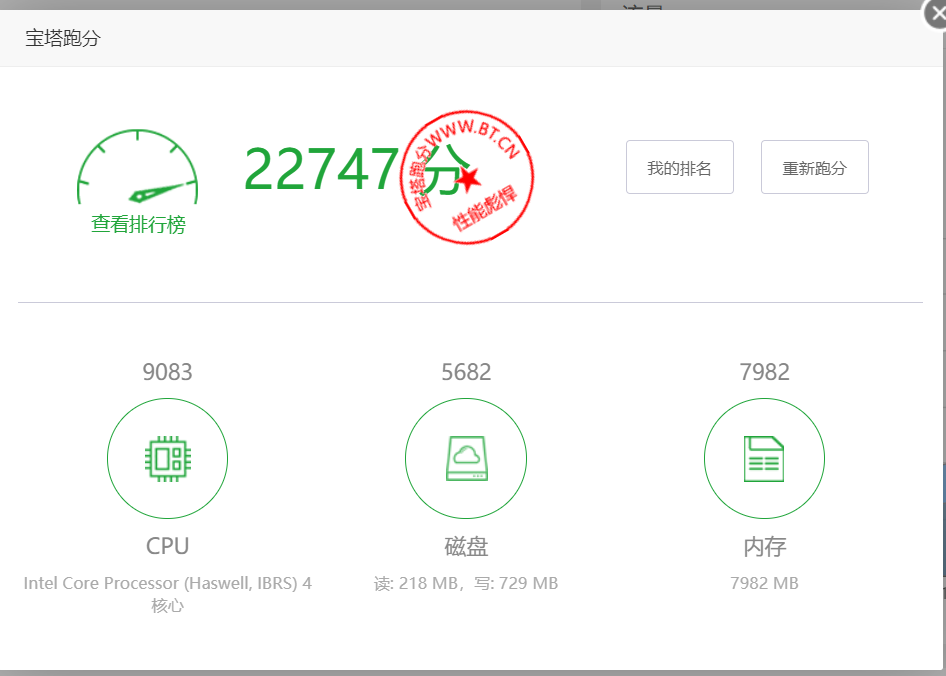Screen dimensions: 946x676
Task: Click the disk read/write speed text
Action: pyautogui.click(x=466, y=584)
